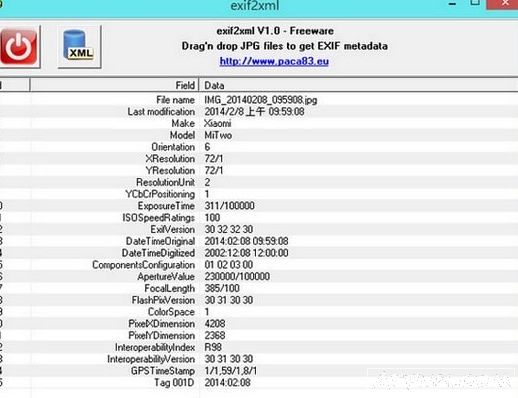
Task: Select the ExposureTime field label
Action: [x=166, y=206]
